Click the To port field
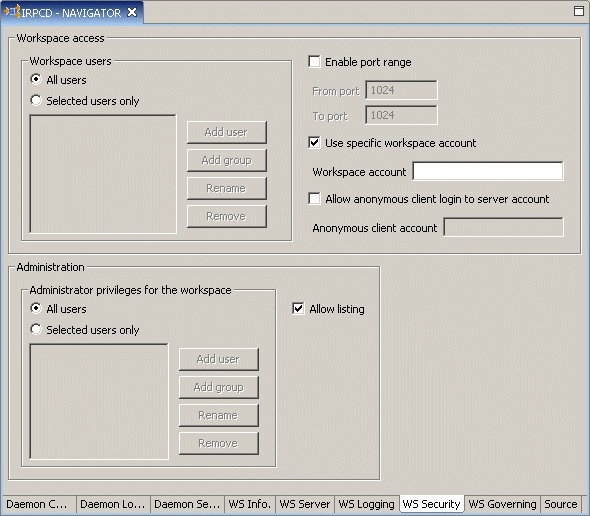 [401, 115]
